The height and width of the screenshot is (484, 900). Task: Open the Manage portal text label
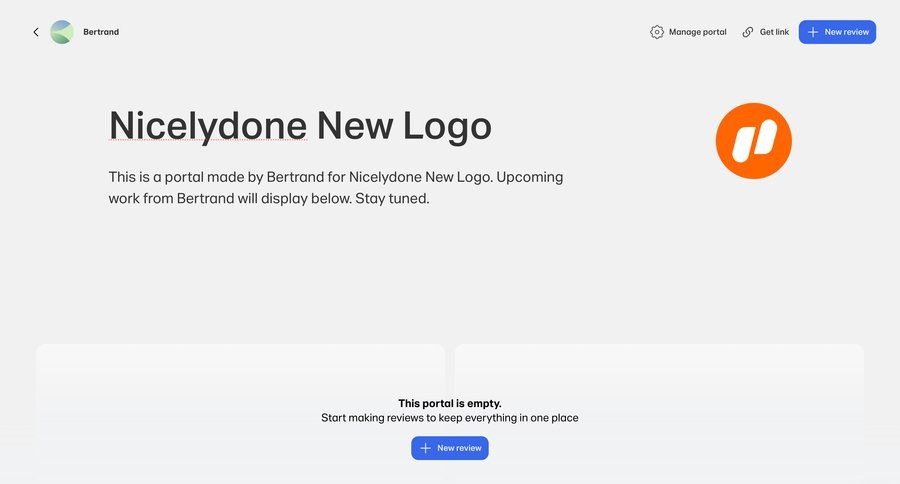pos(697,32)
